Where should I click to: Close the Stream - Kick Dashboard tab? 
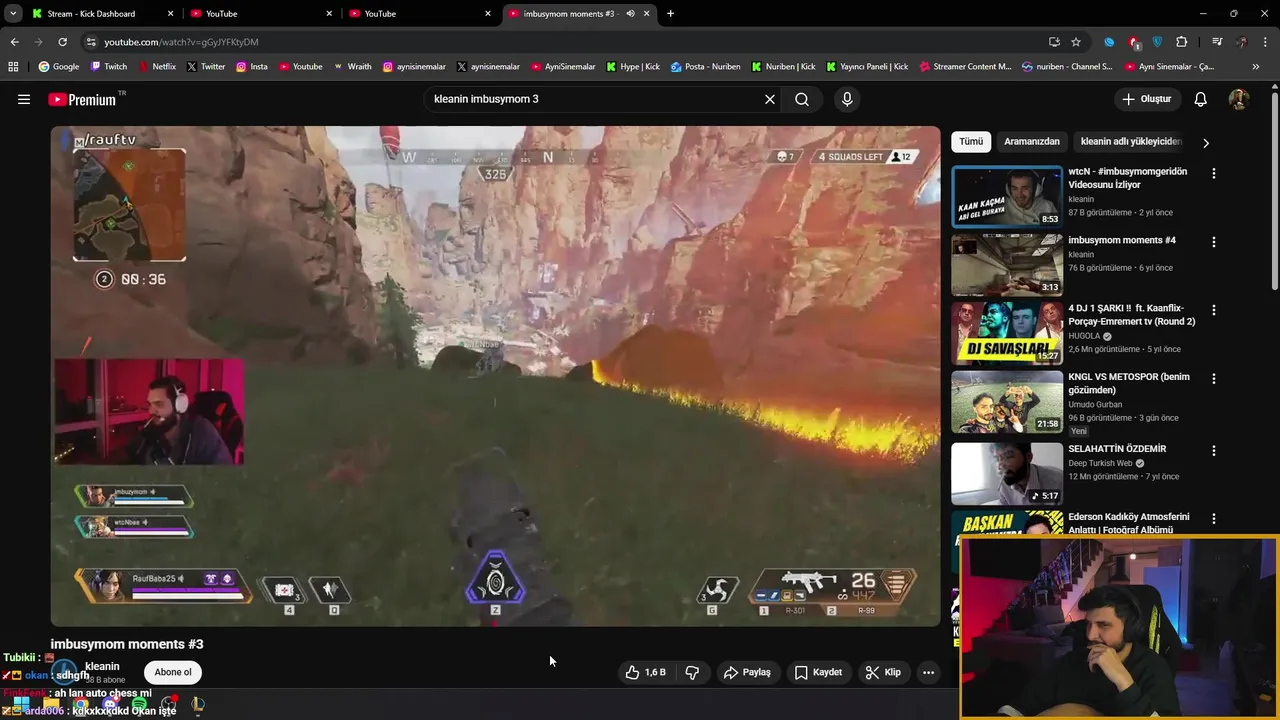pyautogui.click(x=170, y=13)
